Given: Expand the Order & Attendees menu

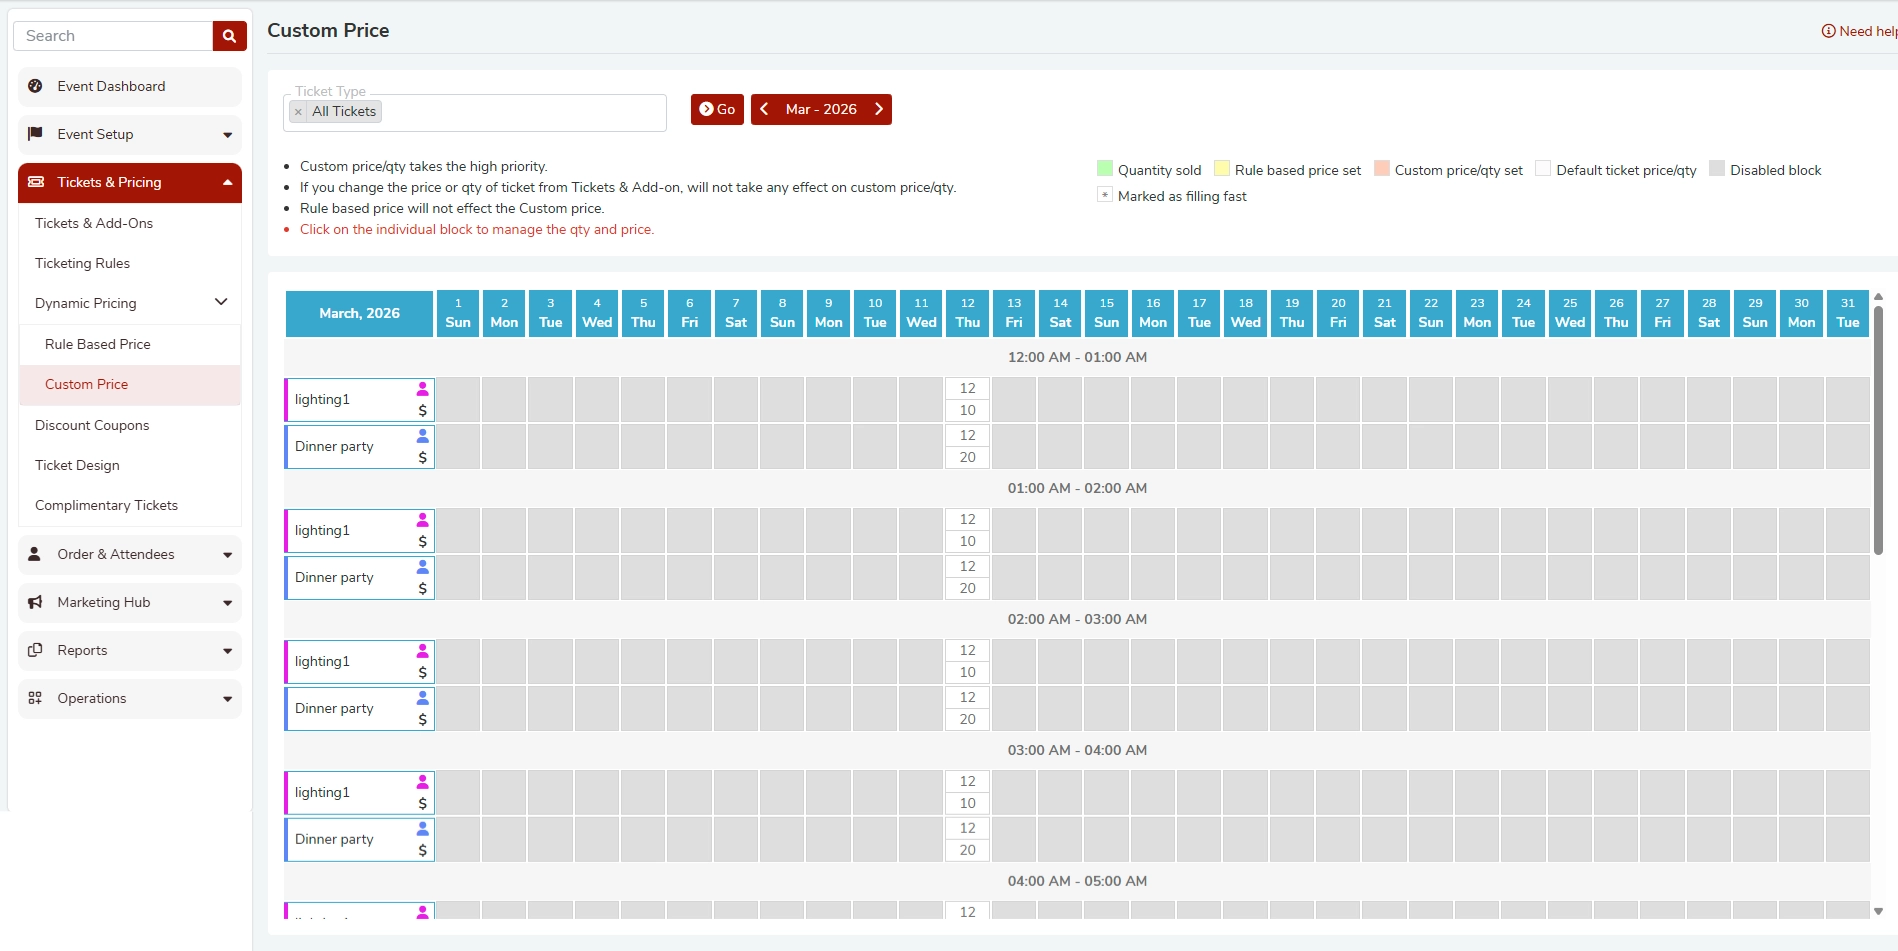Looking at the screenshot, I should tap(227, 555).
